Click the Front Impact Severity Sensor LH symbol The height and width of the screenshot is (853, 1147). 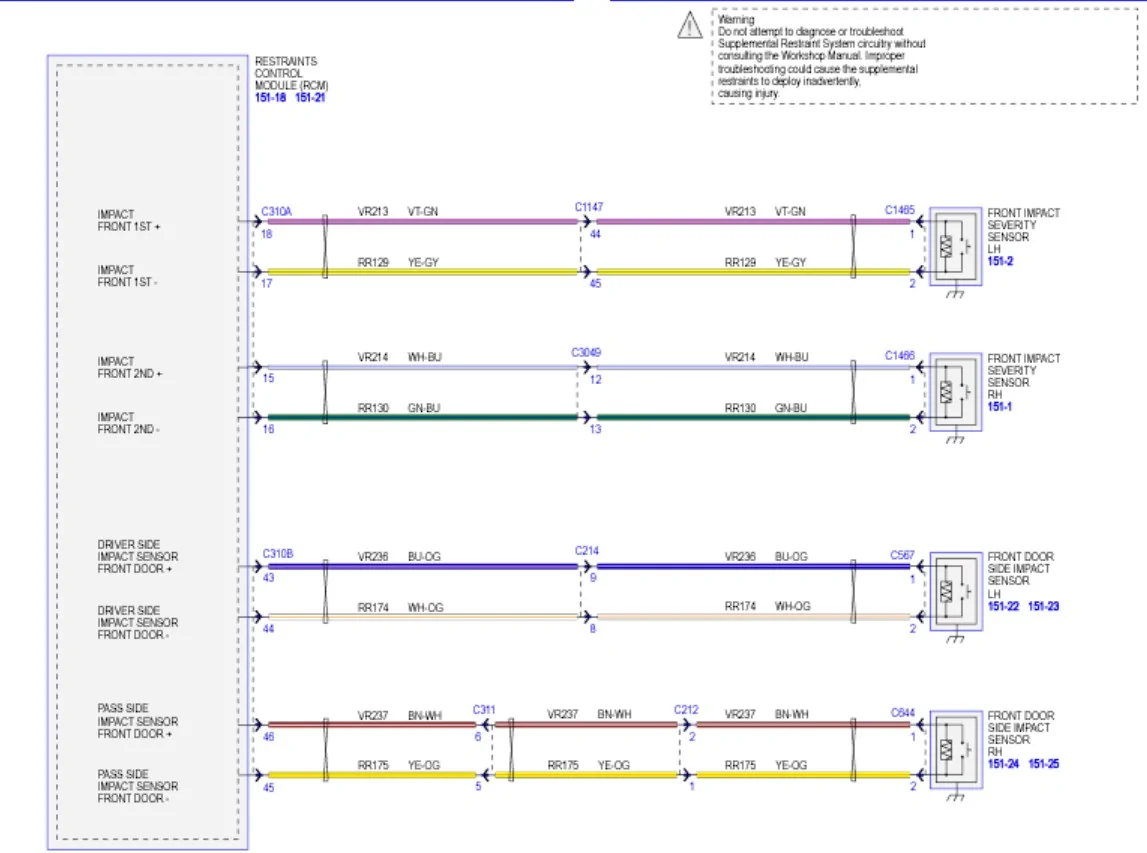click(955, 247)
